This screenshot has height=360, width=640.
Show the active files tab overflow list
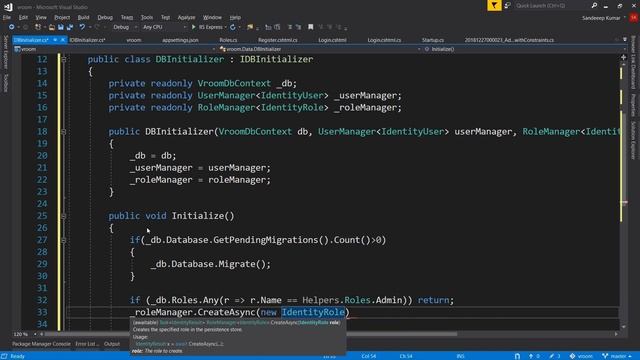pos(625,40)
